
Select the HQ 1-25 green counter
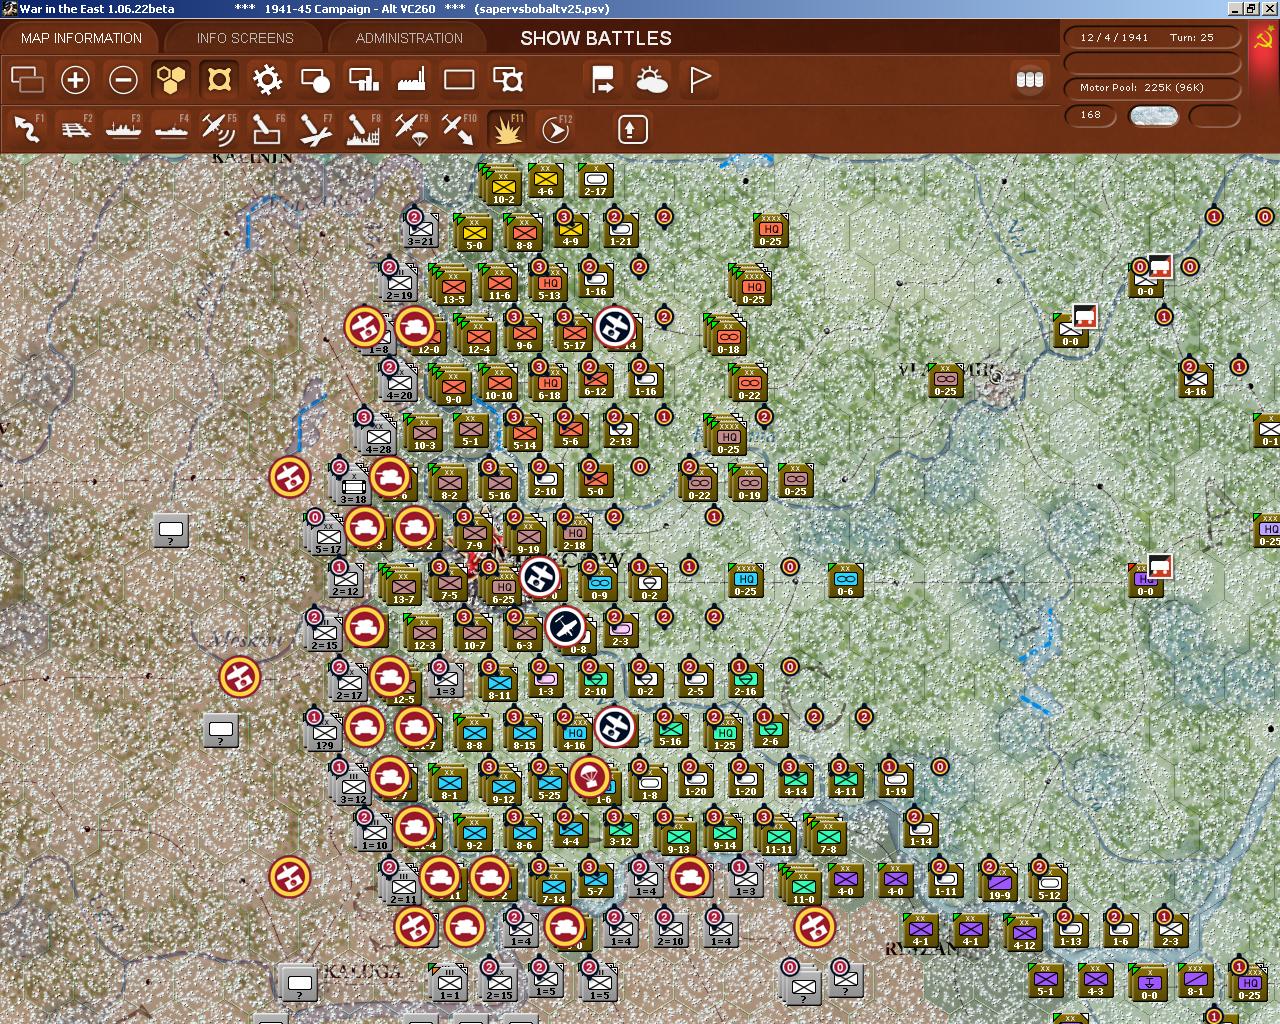click(724, 734)
